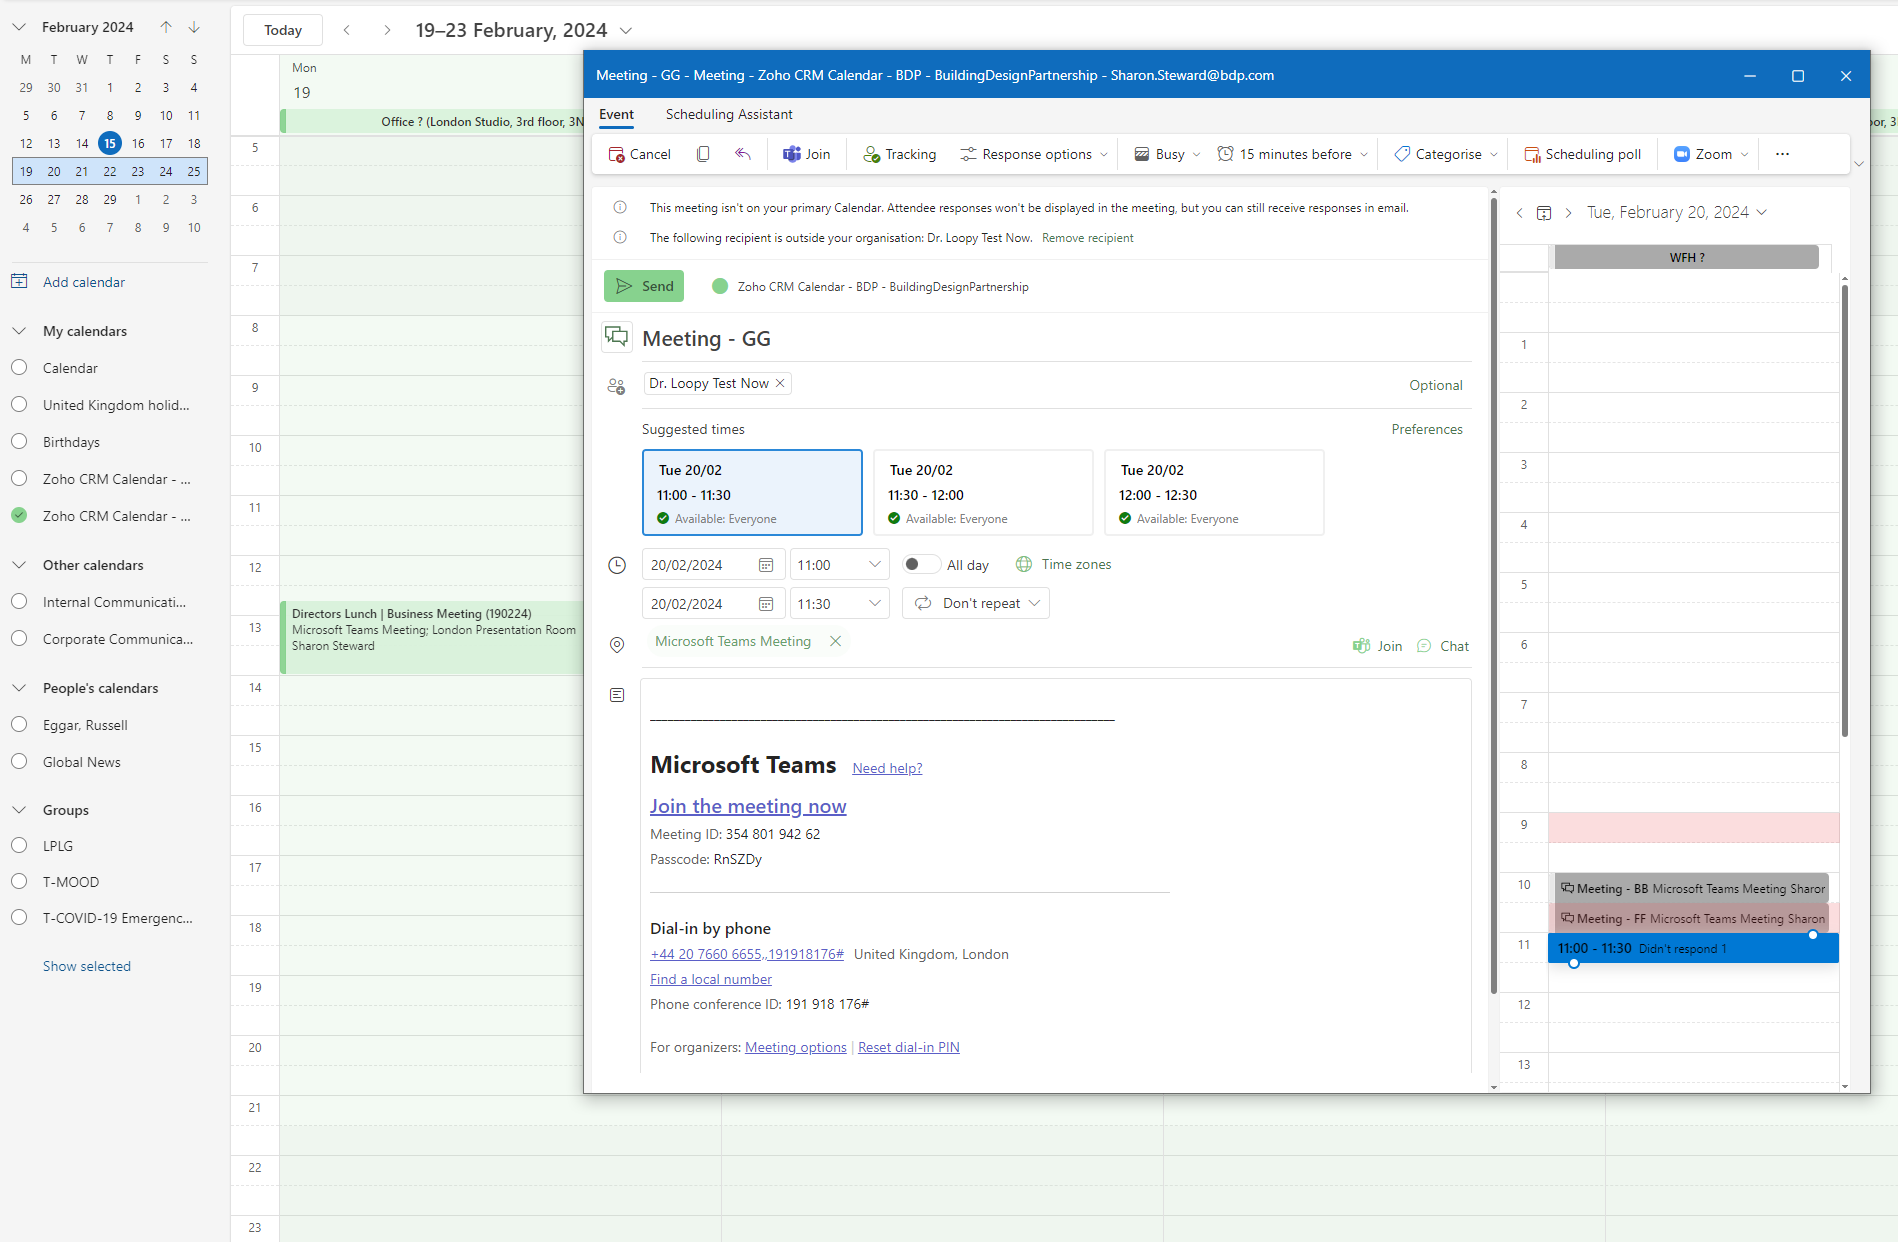The width and height of the screenshot is (1898, 1242).
Task: Enable the Birthdays calendar
Action: pos(19,442)
